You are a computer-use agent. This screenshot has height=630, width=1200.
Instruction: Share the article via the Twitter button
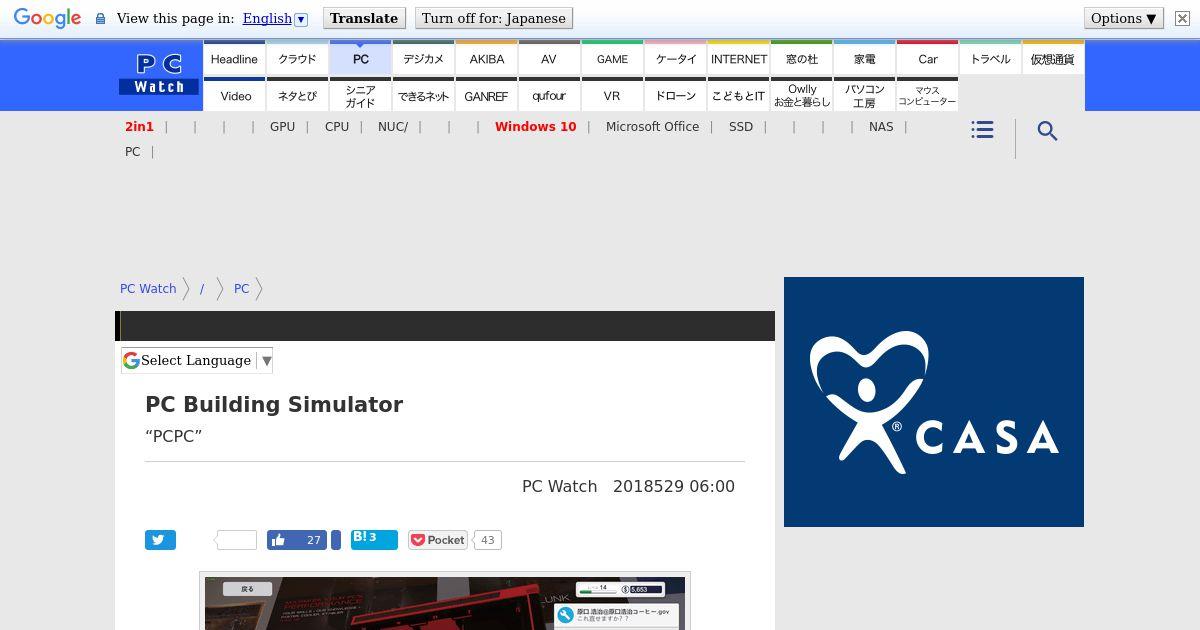(160, 540)
